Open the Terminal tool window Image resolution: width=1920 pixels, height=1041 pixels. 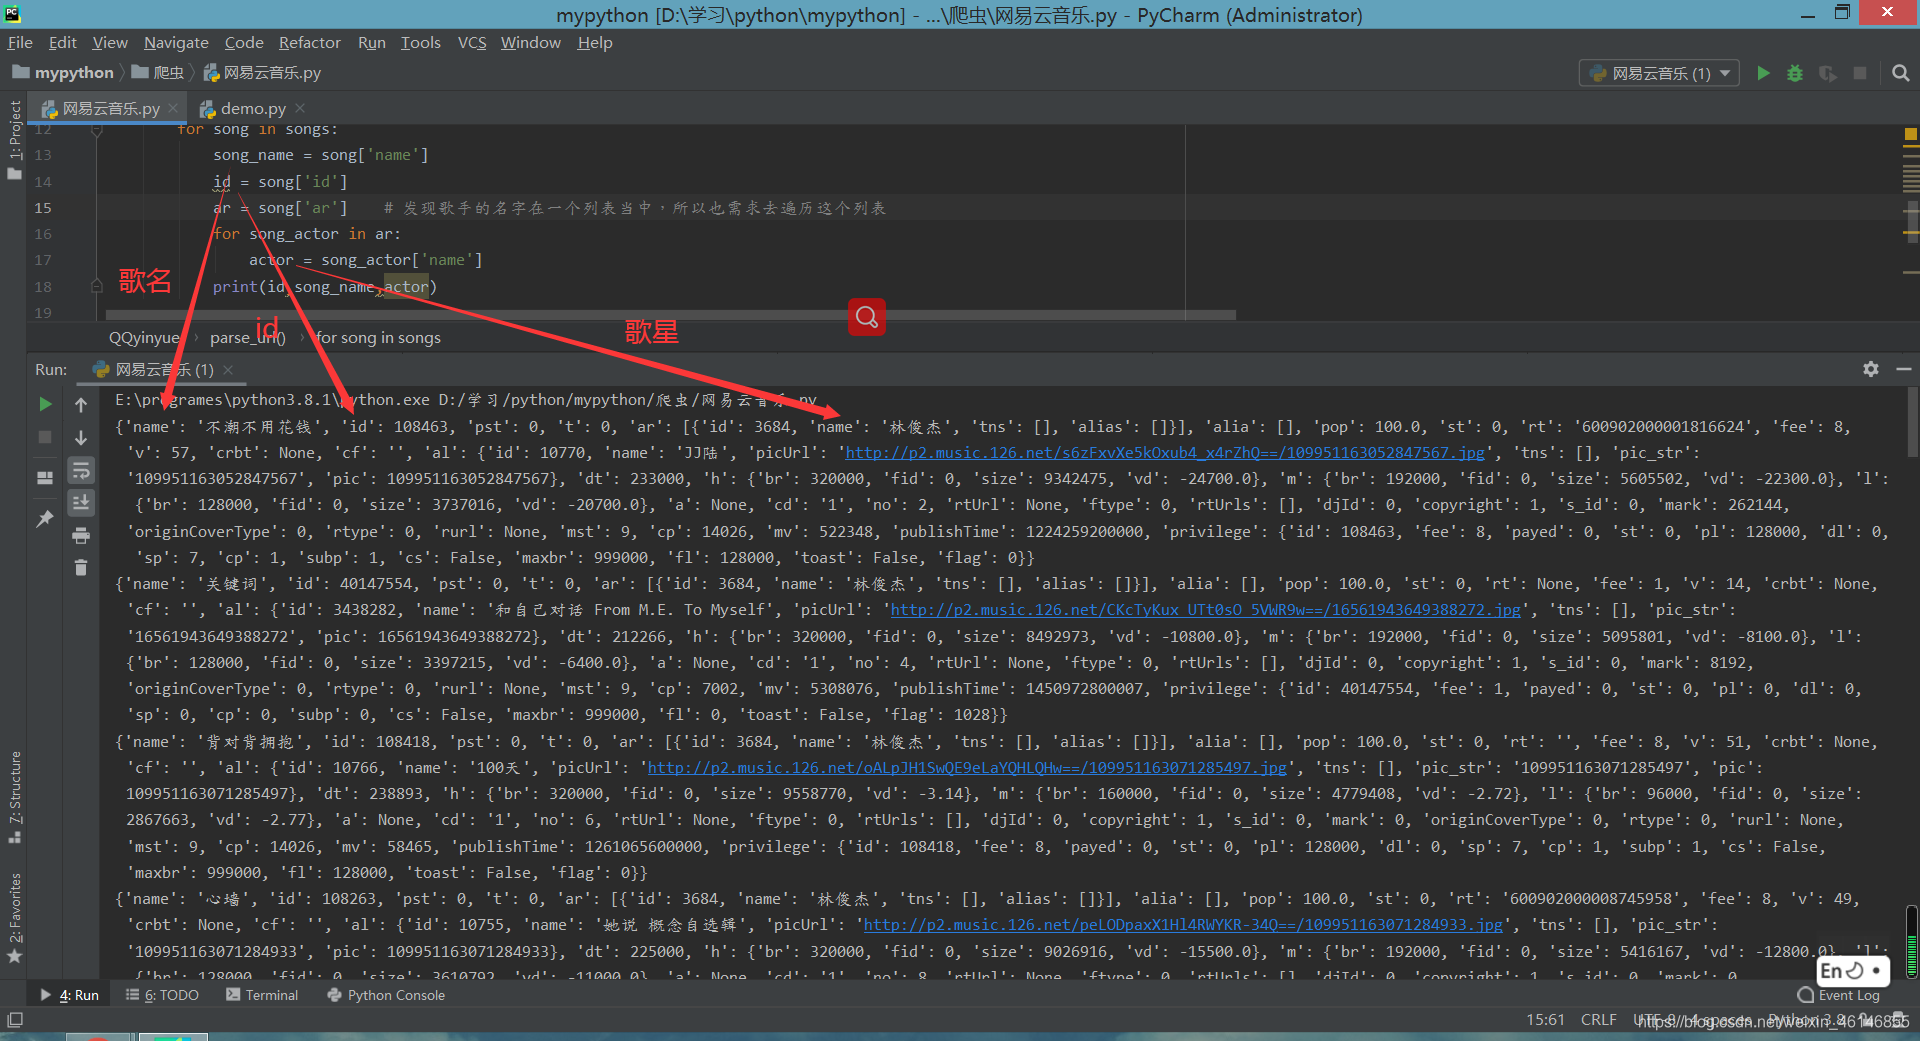pyautogui.click(x=262, y=995)
